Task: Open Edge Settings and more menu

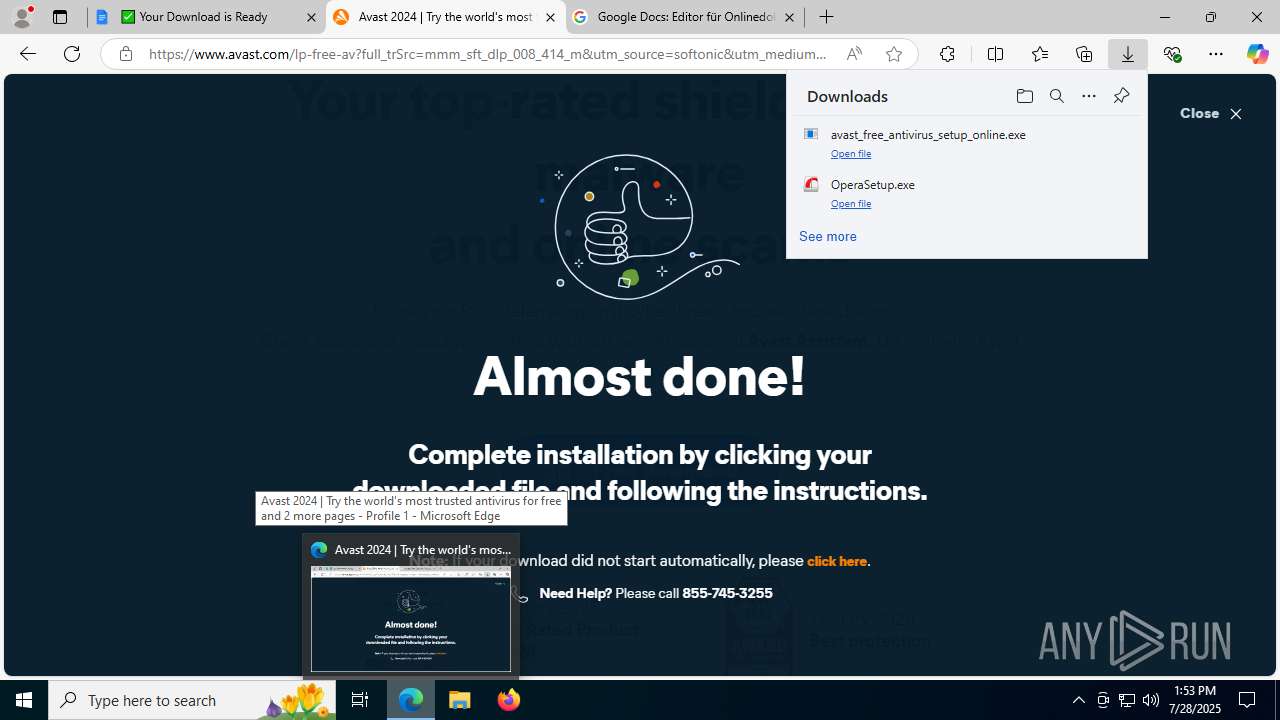Action: [1216, 54]
